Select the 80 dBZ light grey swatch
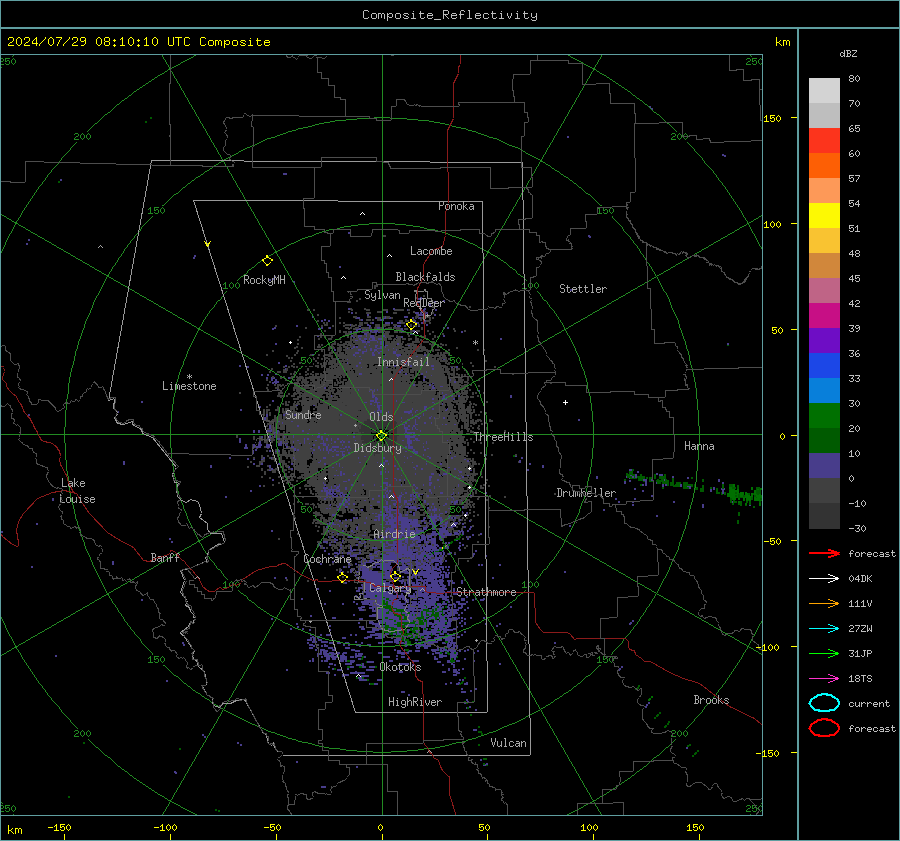 click(824, 91)
